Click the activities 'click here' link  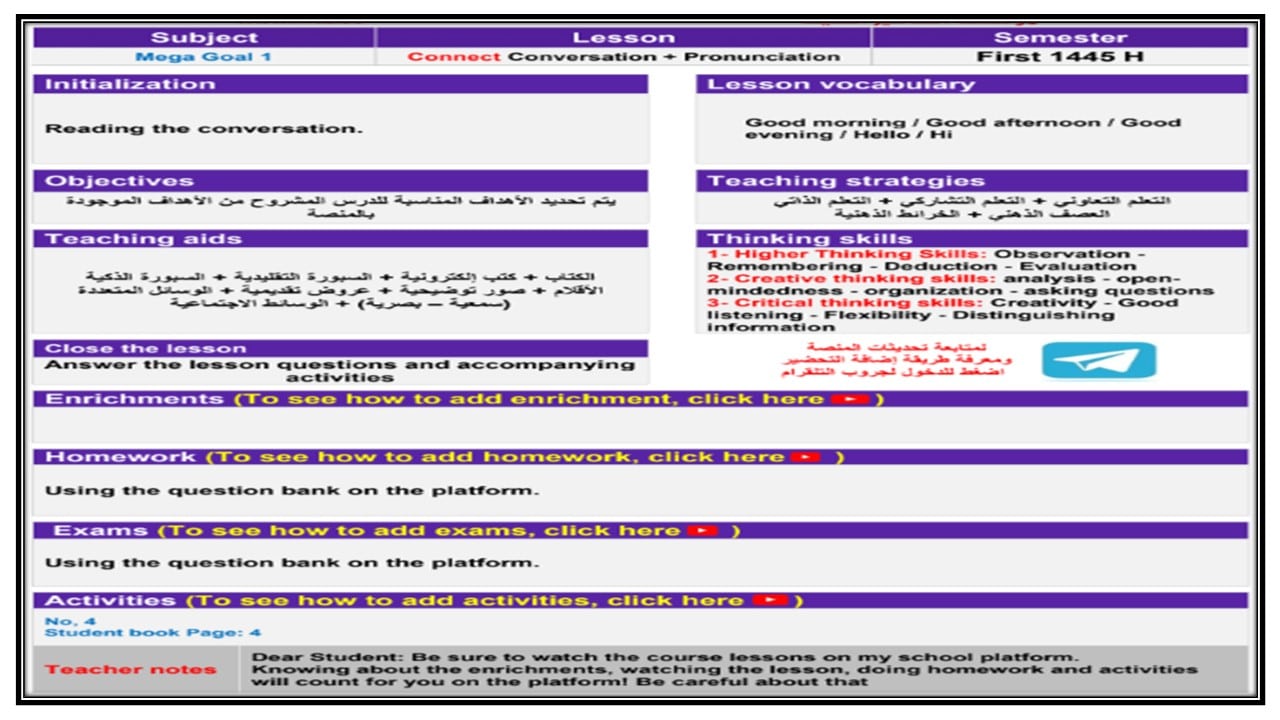pyautogui.click(x=676, y=600)
